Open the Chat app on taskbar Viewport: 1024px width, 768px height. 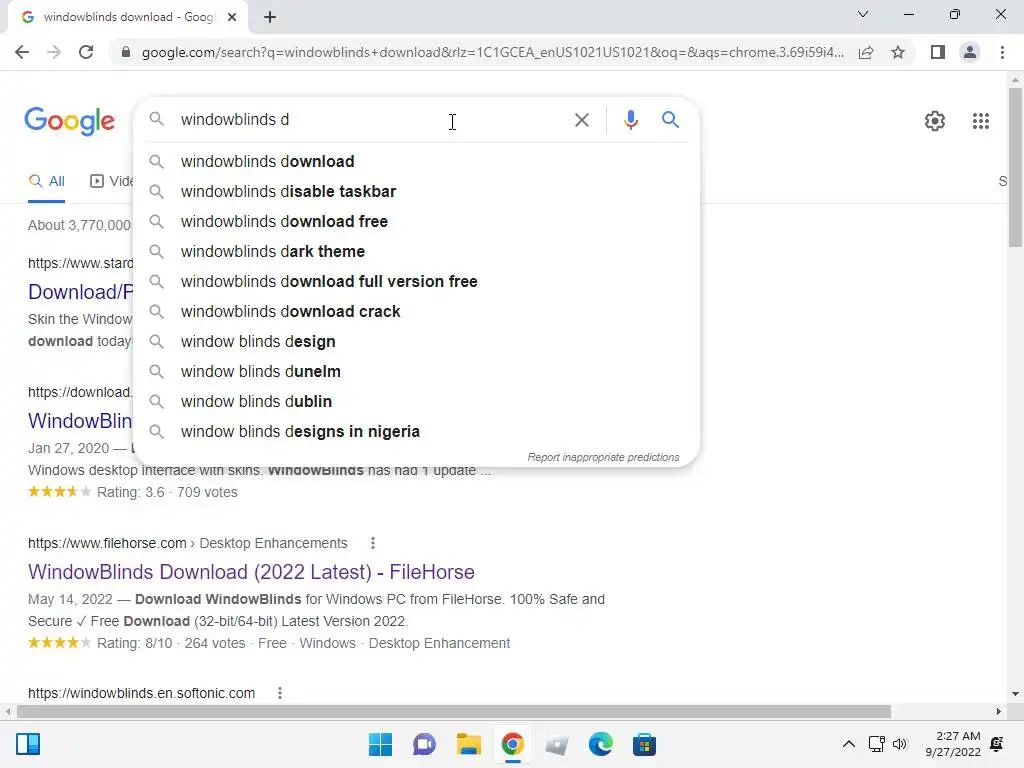[x=424, y=744]
